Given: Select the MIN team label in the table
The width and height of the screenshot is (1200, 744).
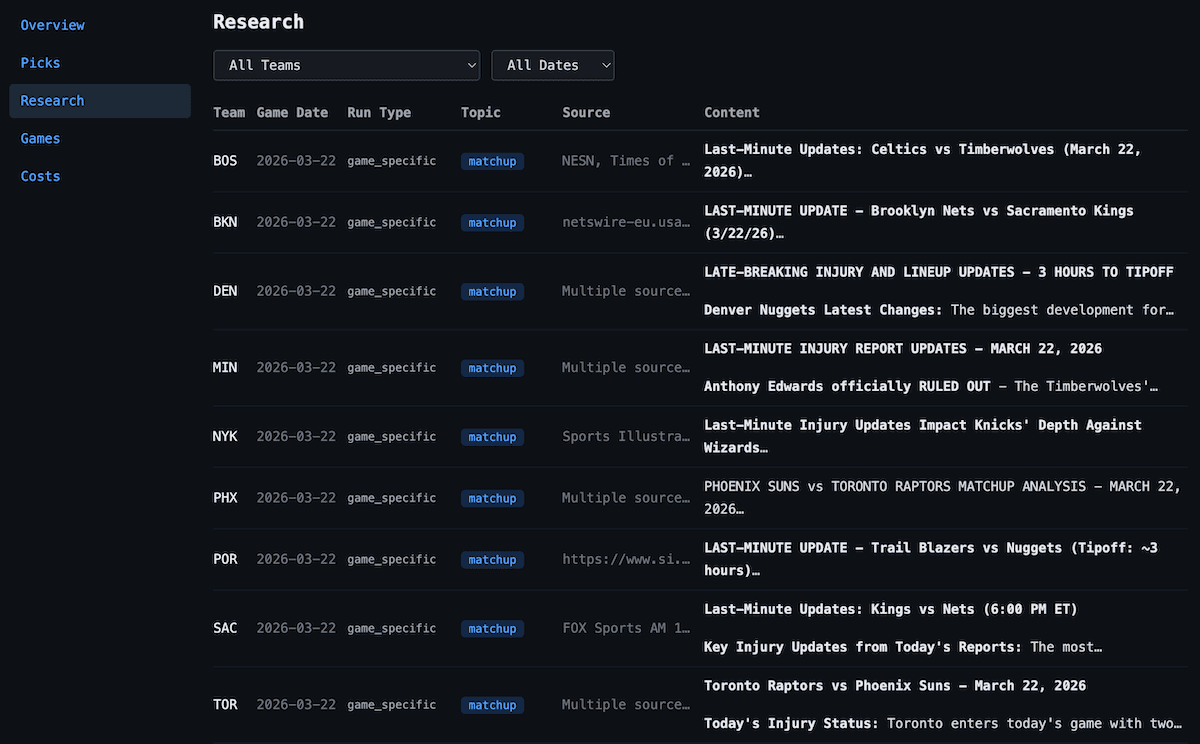Looking at the screenshot, I should (225, 367).
